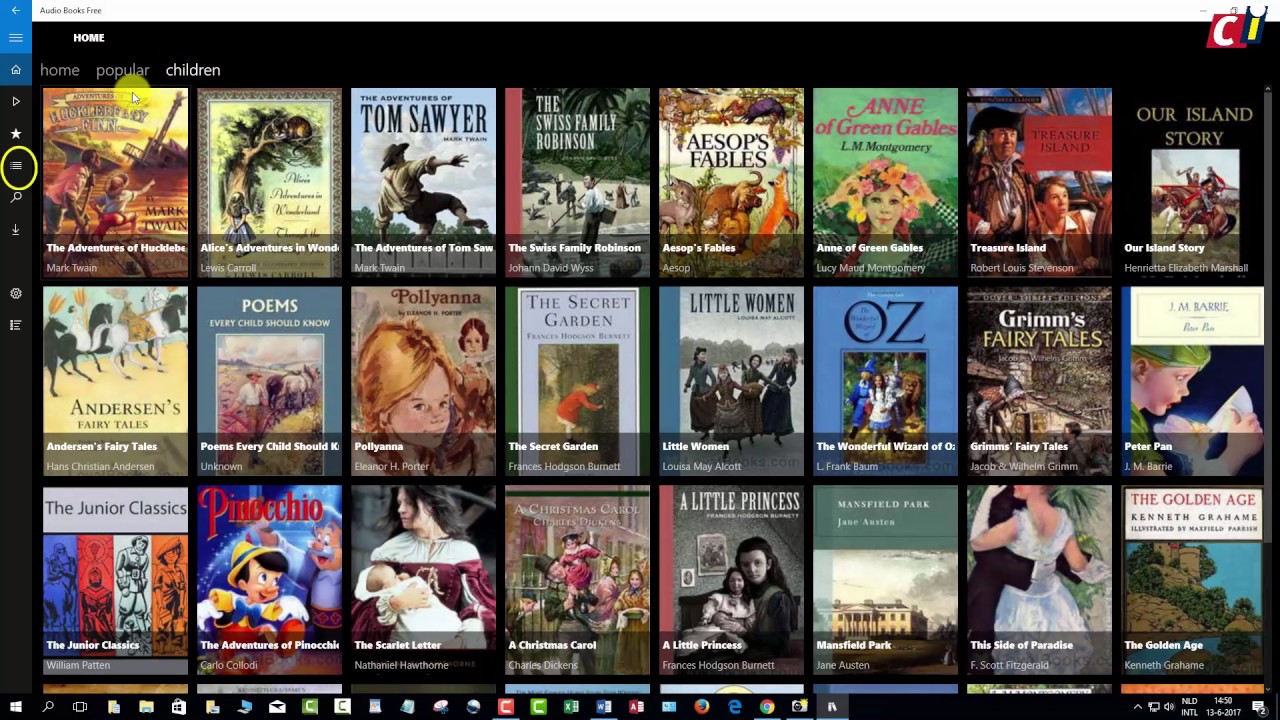
Task: Open The Junior Classics audiobook
Action: coord(115,580)
